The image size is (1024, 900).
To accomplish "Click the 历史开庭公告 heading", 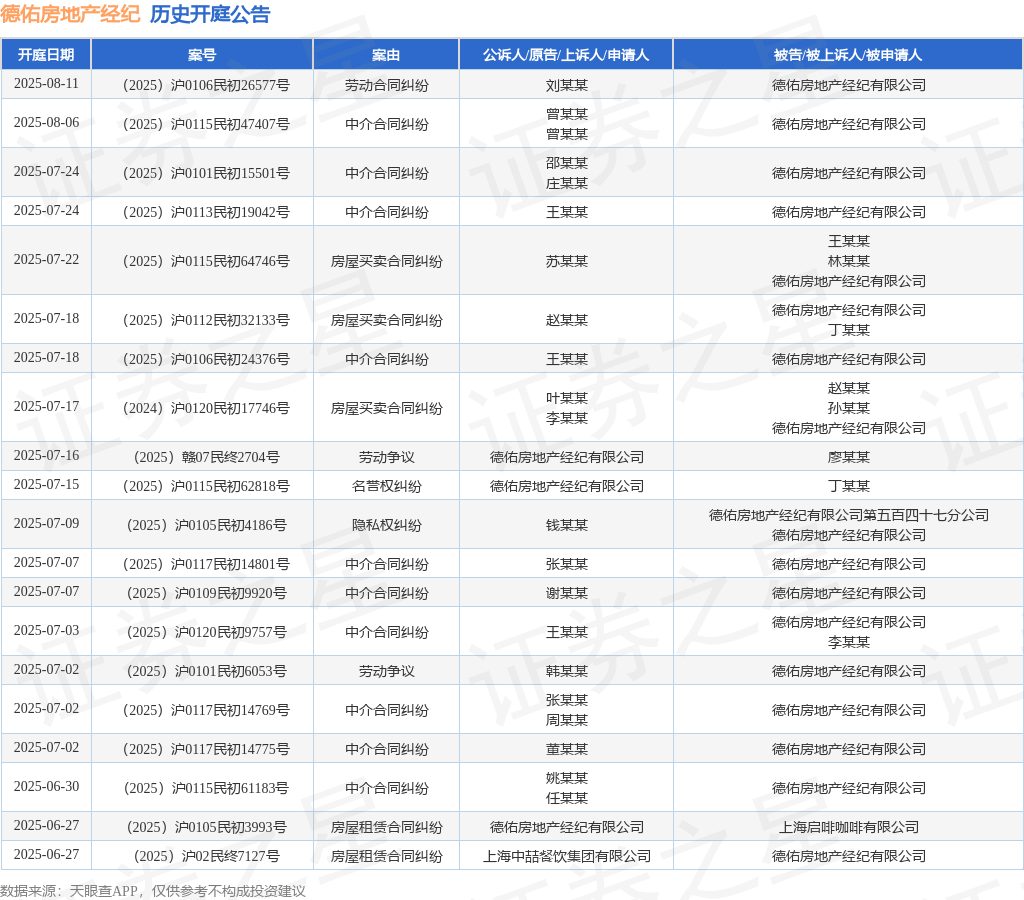I will point(210,14).
